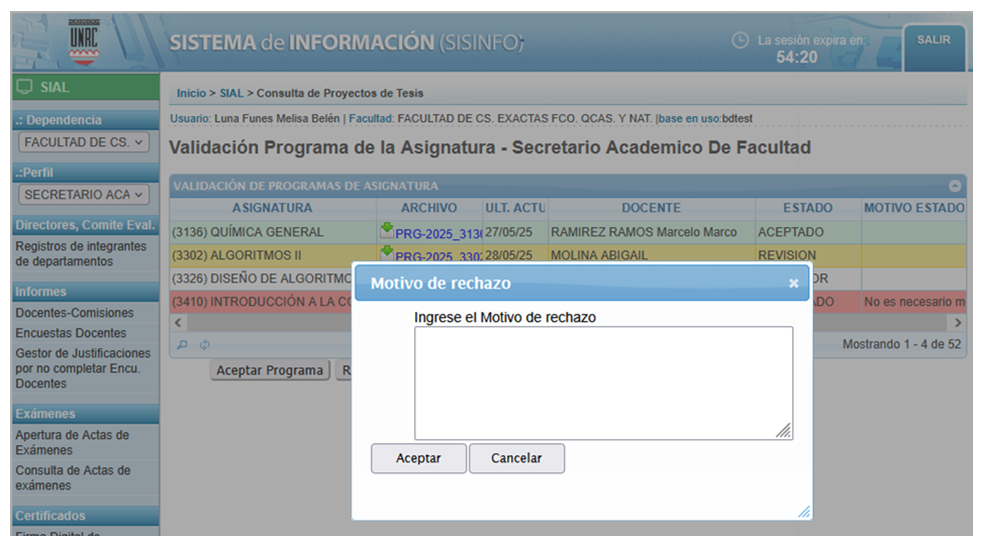984x548 pixels.
Task: Click the Aceptar button in dialog
Action: click(x=418, y=459)
